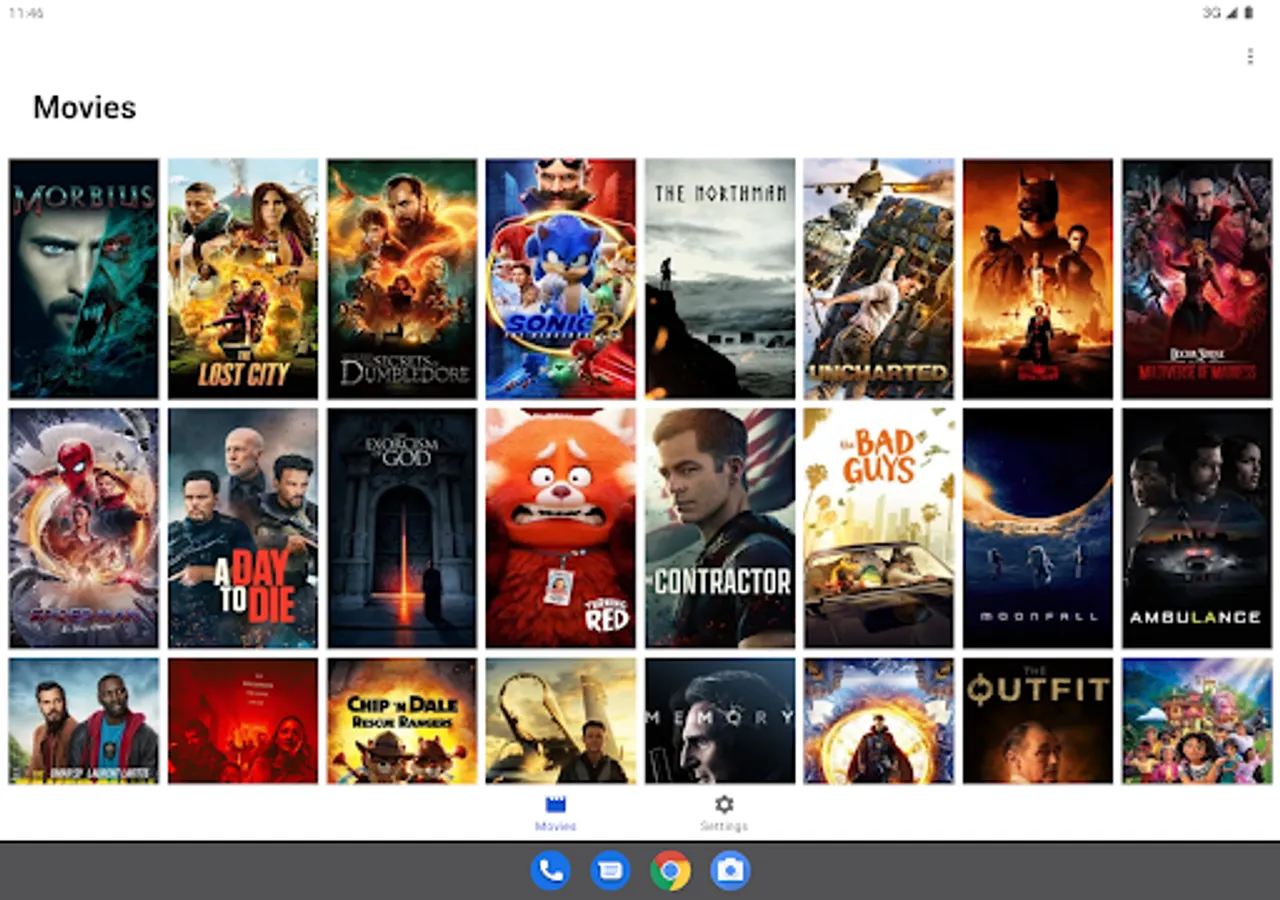Image resolution: width=1280 pixels, height=900 pixels.
Task: Choose The Outfit movie poster
Action: pos(1038,720)
